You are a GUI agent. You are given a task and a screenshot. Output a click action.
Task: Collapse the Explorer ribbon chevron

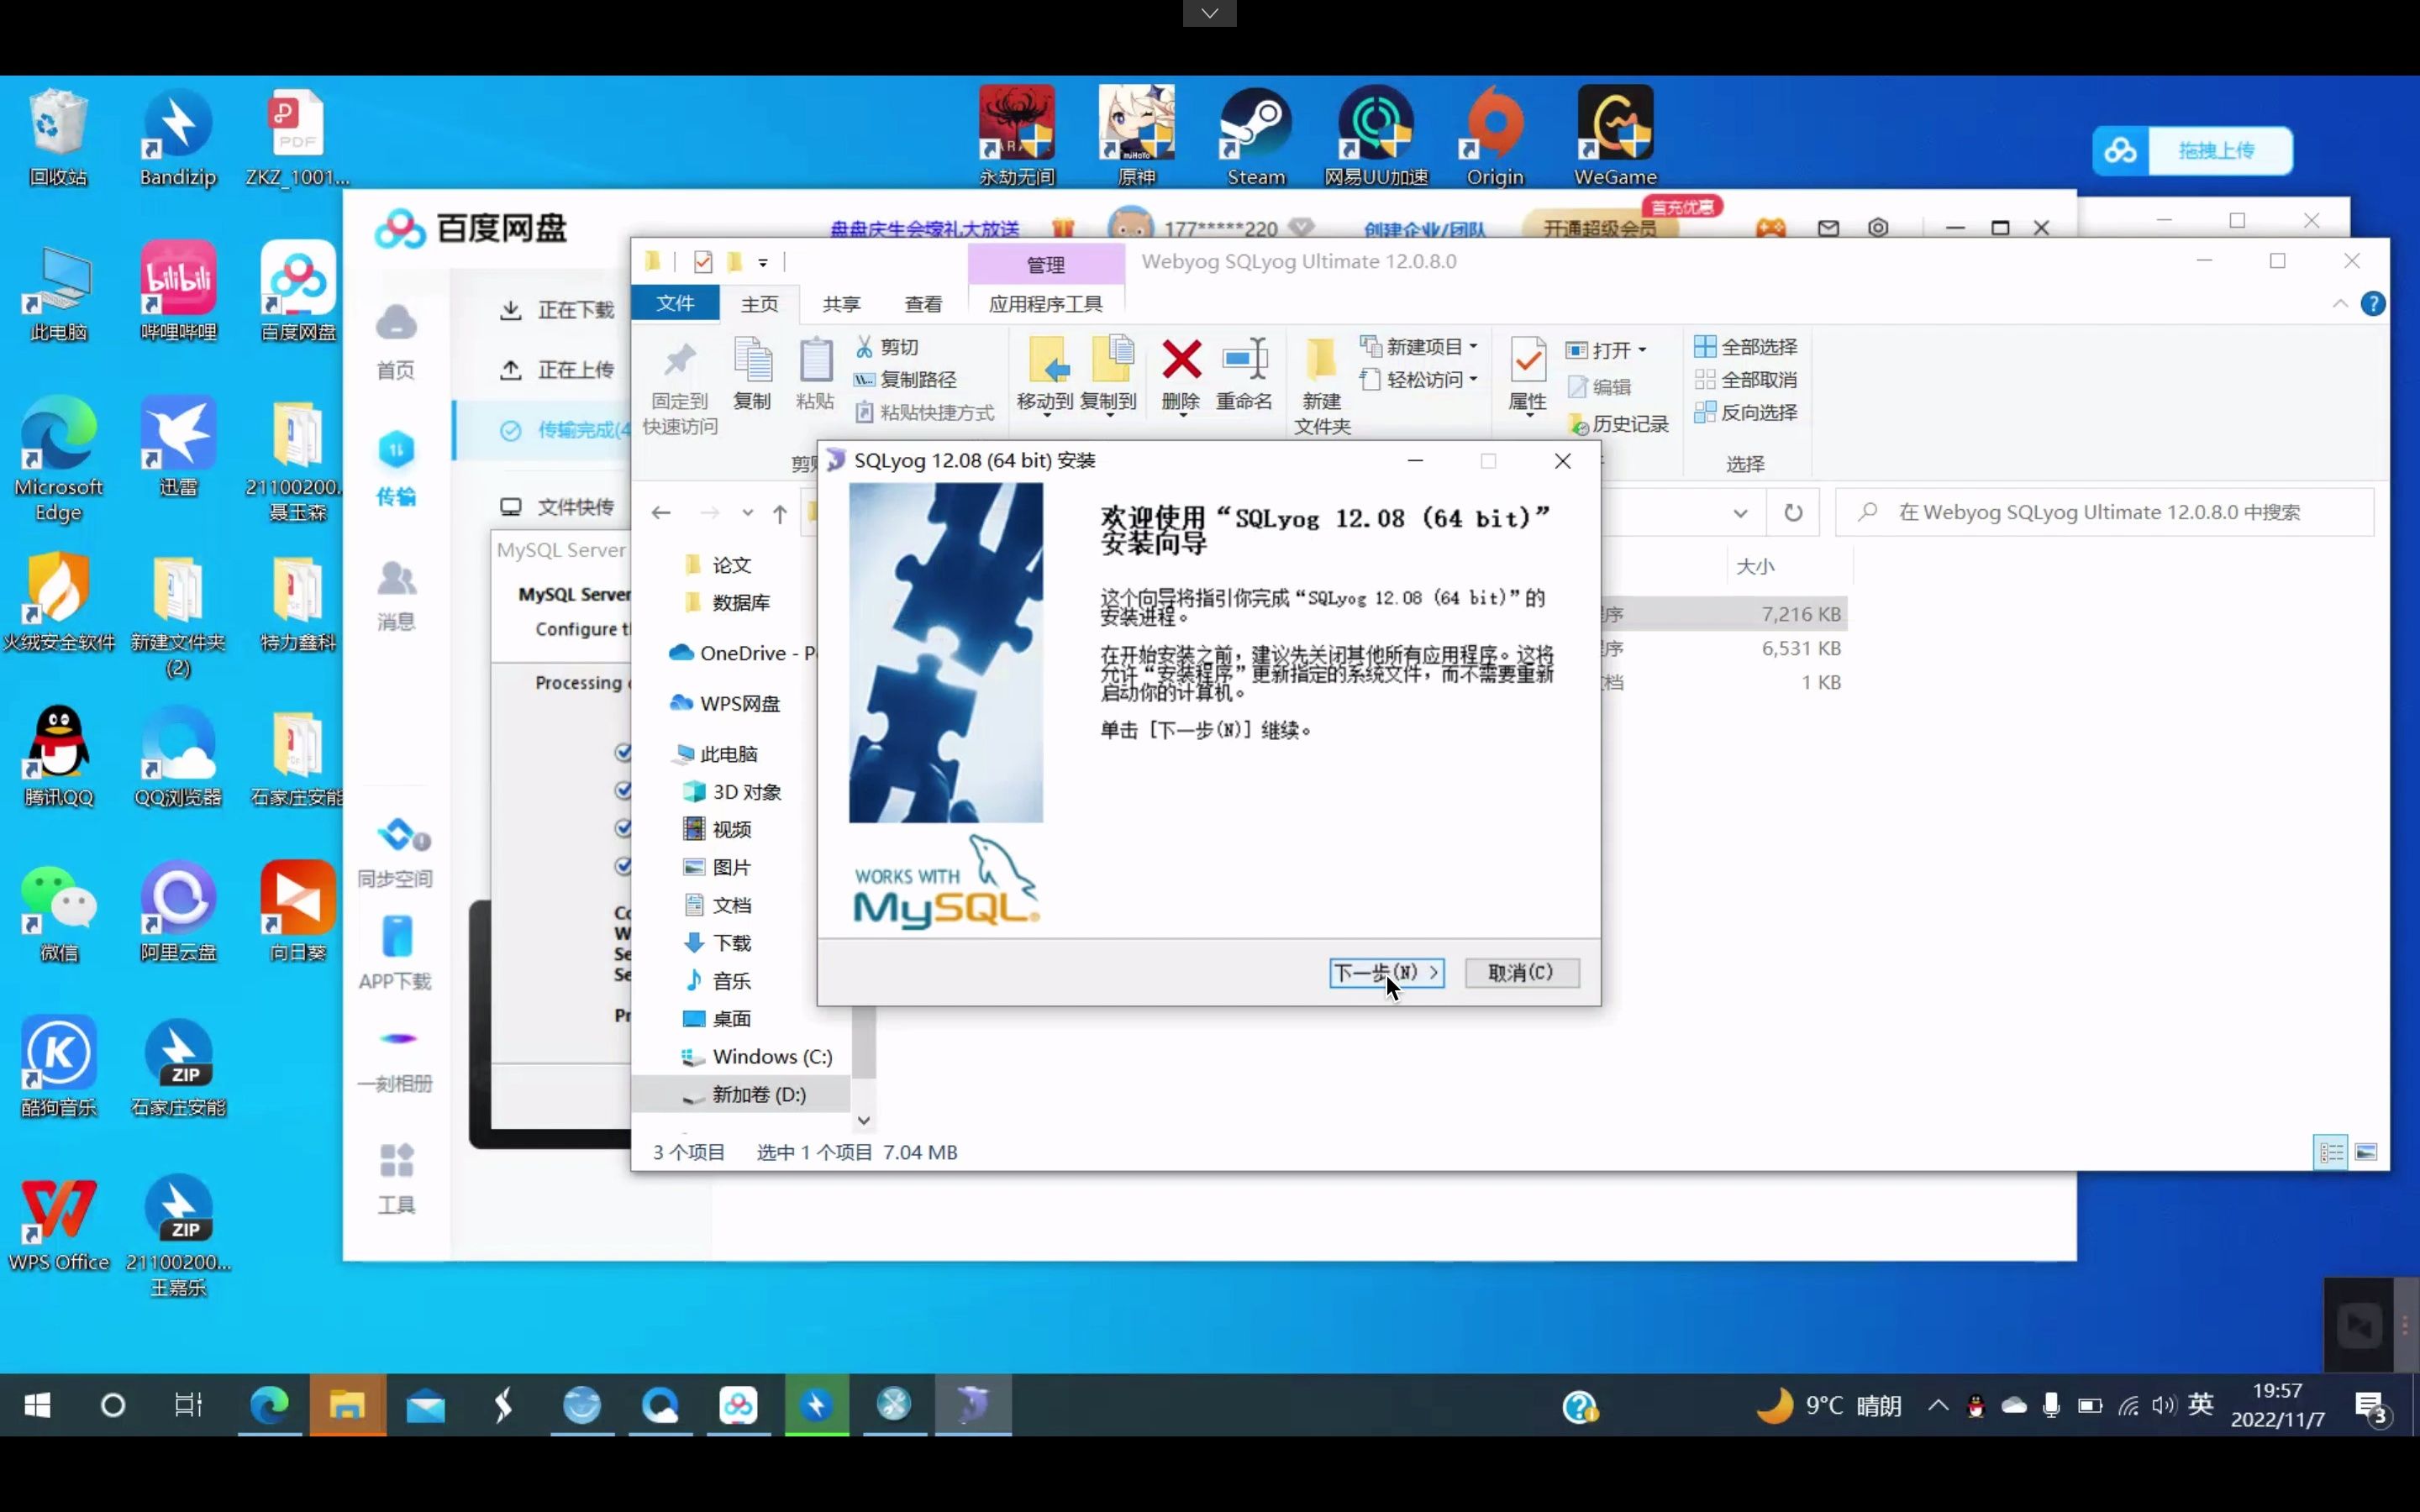[x=2340, y=304]
